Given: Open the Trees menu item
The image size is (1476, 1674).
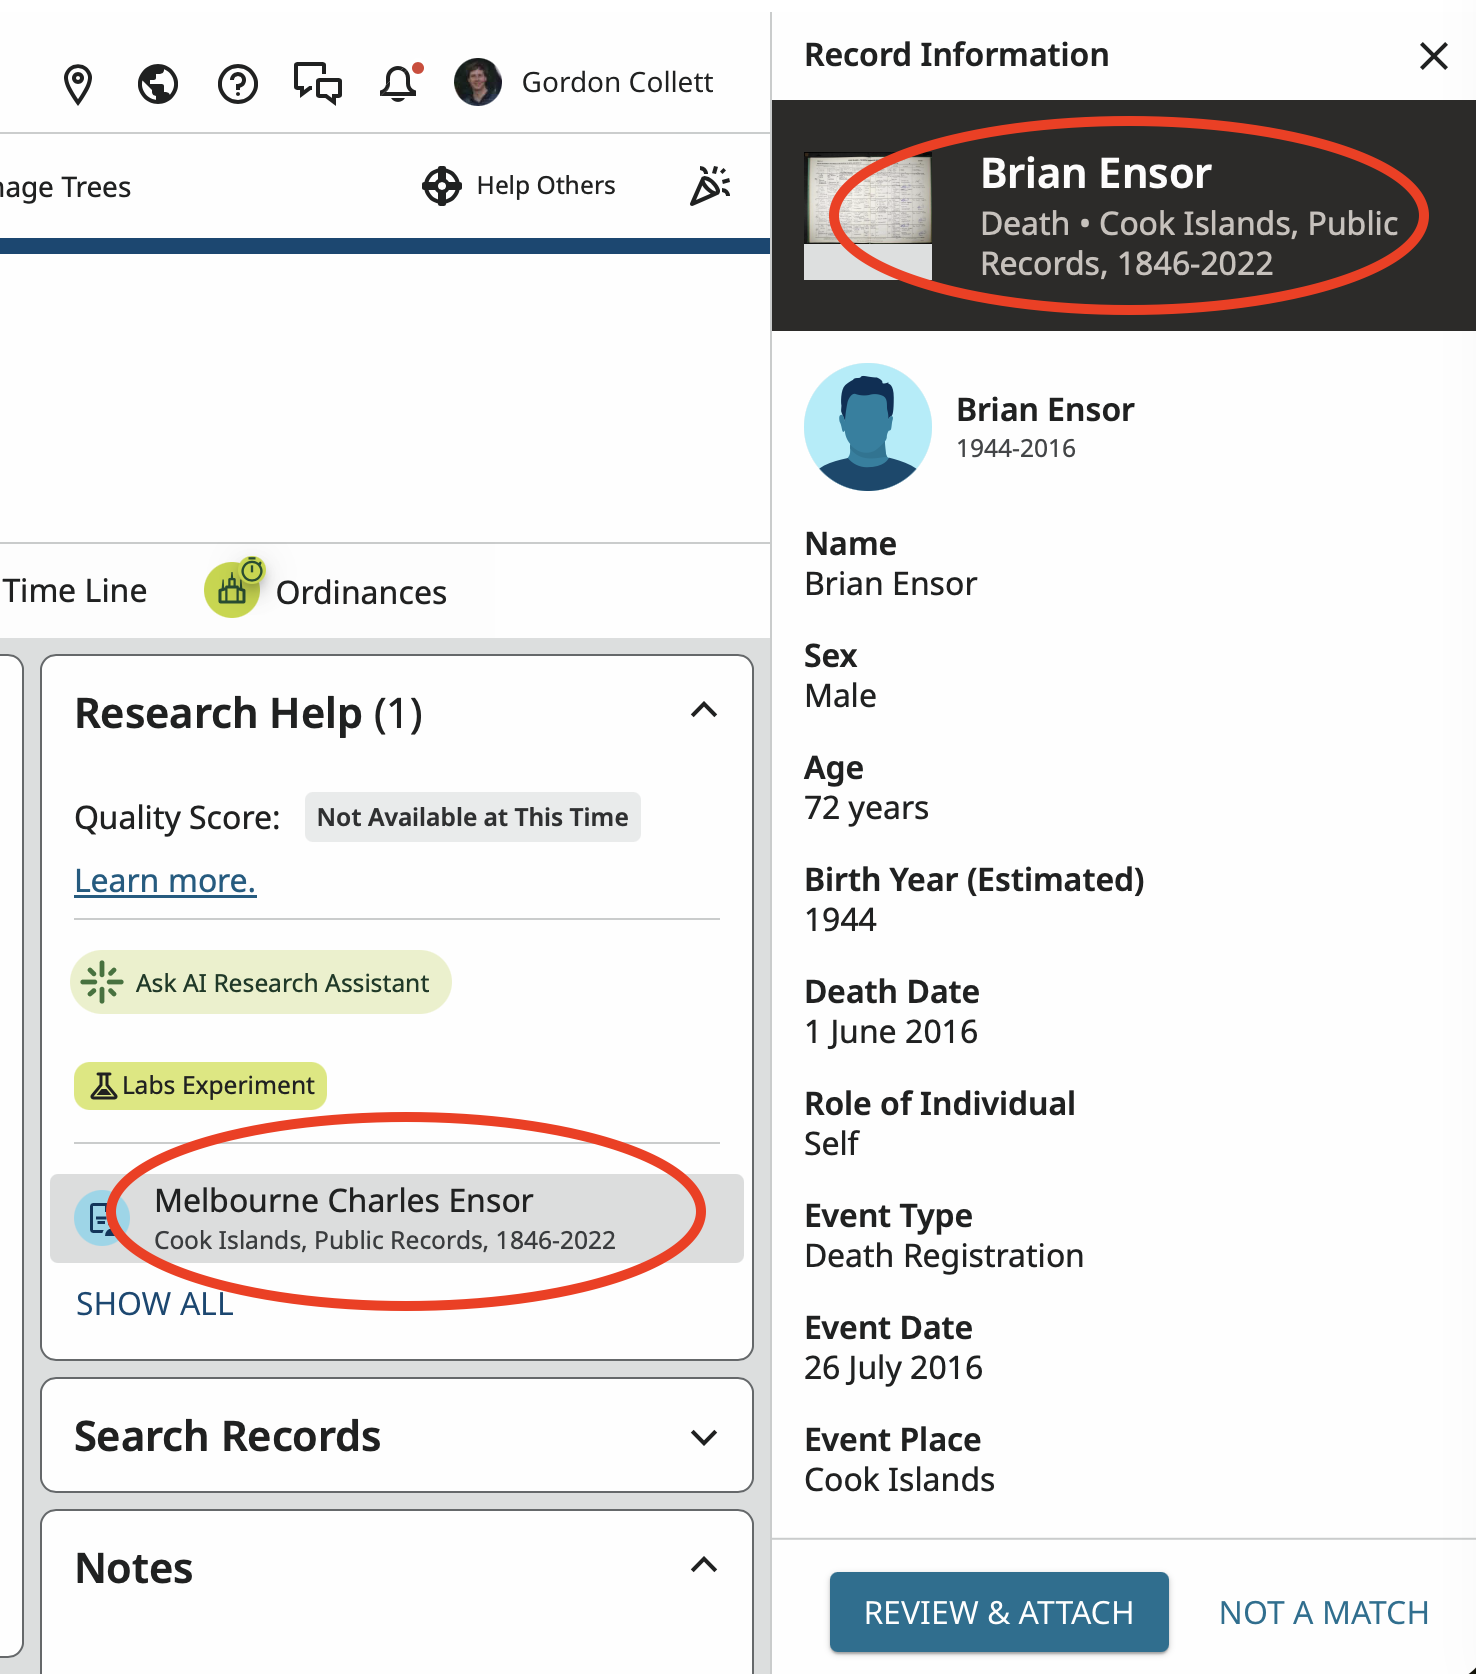Looking at the screenshot, I should pyautogui.click(x=66, y=187).
